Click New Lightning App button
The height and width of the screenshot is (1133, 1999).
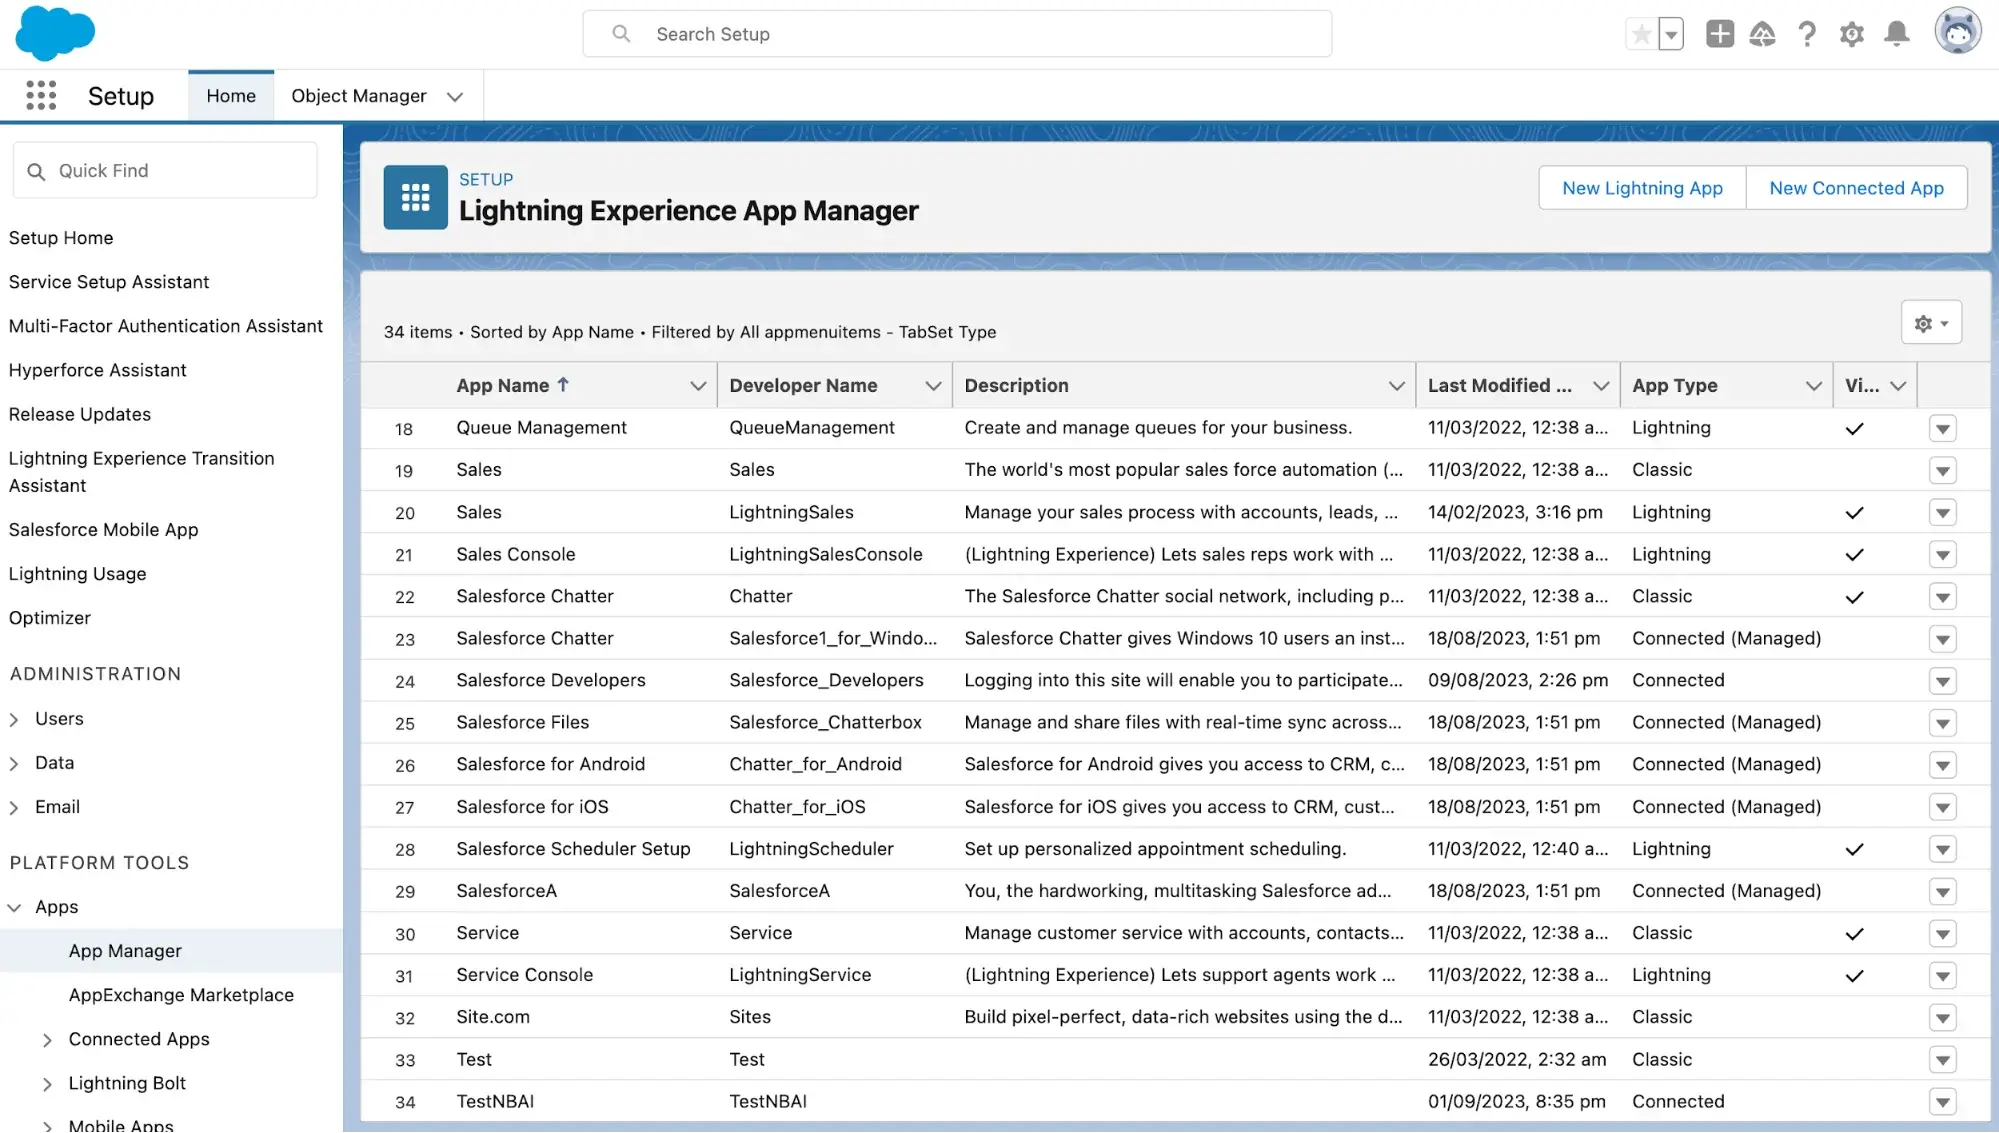pos(1642,188)
